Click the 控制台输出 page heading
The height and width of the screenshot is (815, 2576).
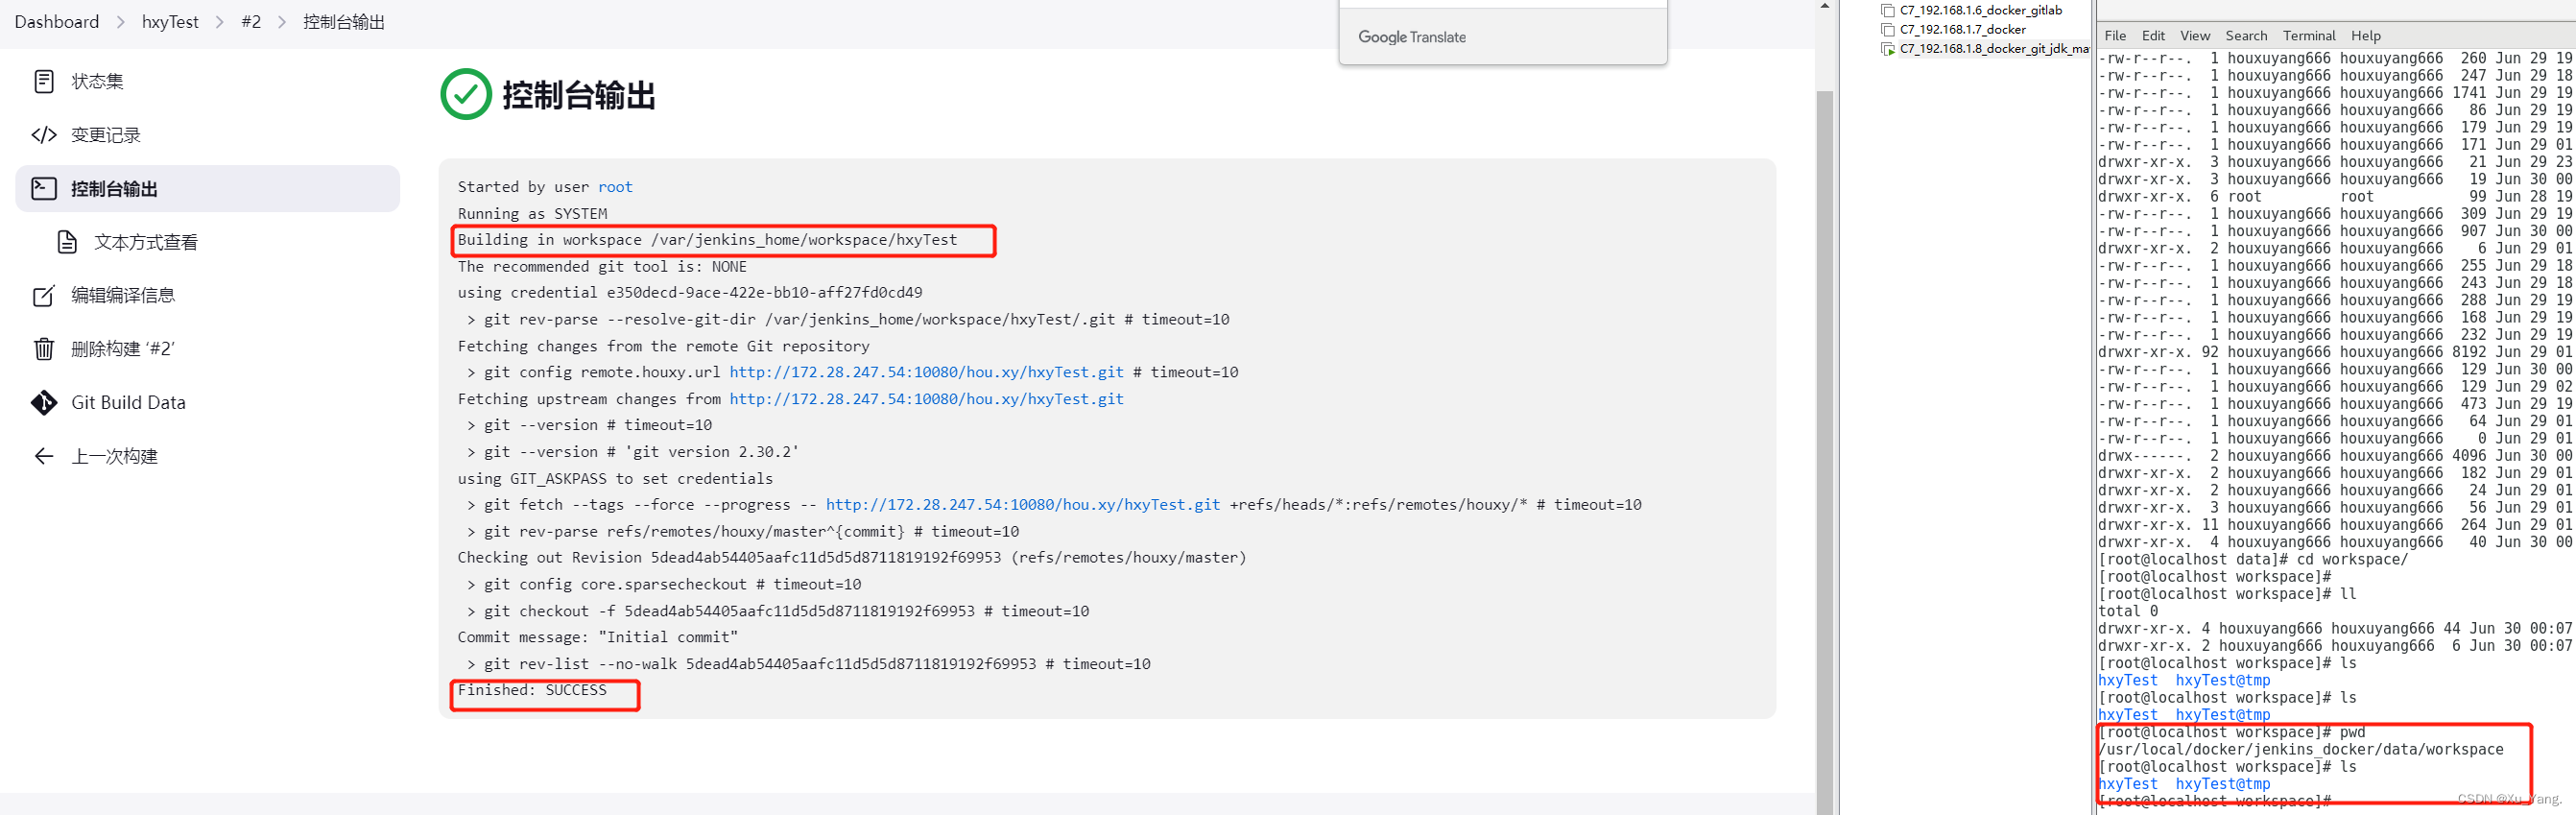pos(578,95)
